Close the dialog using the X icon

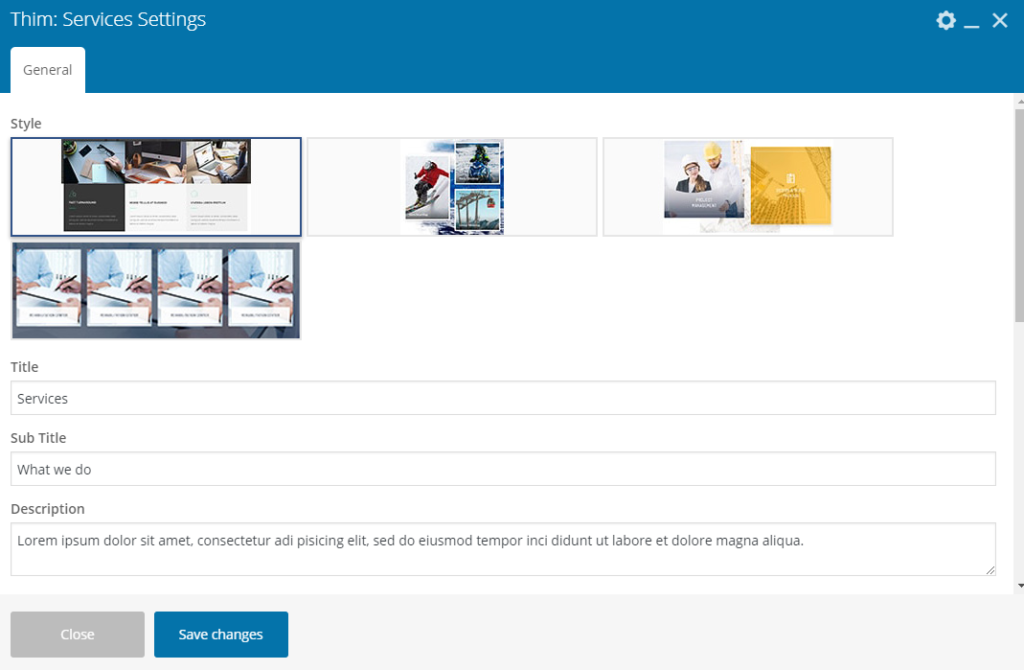(x=1000, y=20)
